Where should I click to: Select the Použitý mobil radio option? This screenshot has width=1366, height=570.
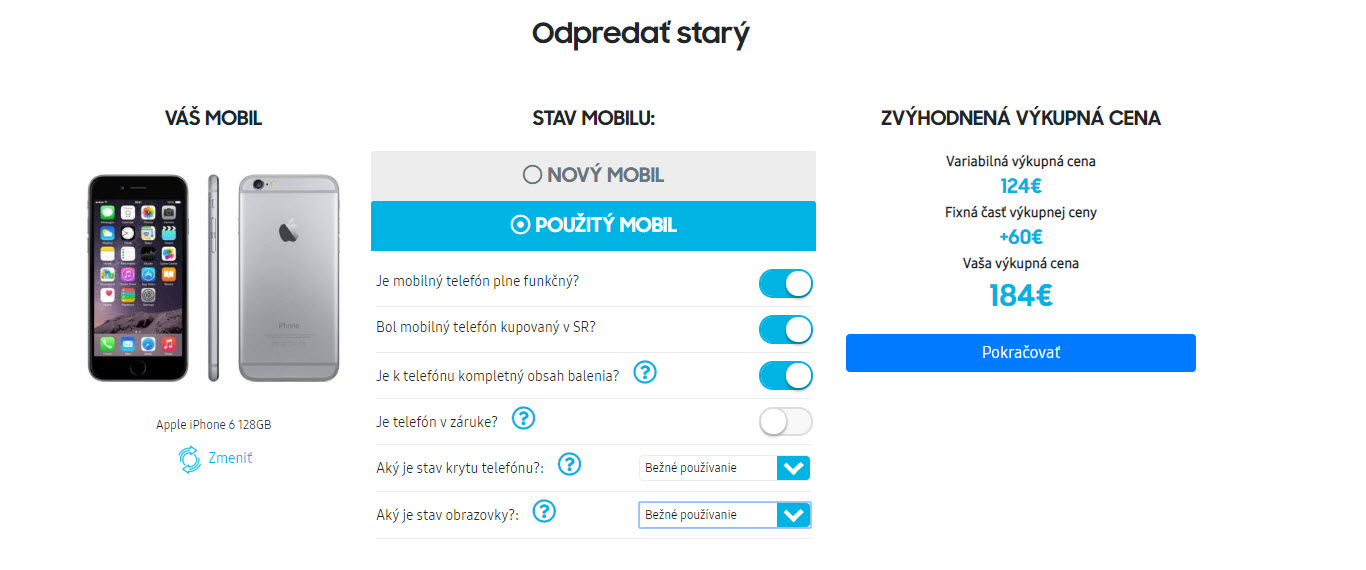(520, 226)
